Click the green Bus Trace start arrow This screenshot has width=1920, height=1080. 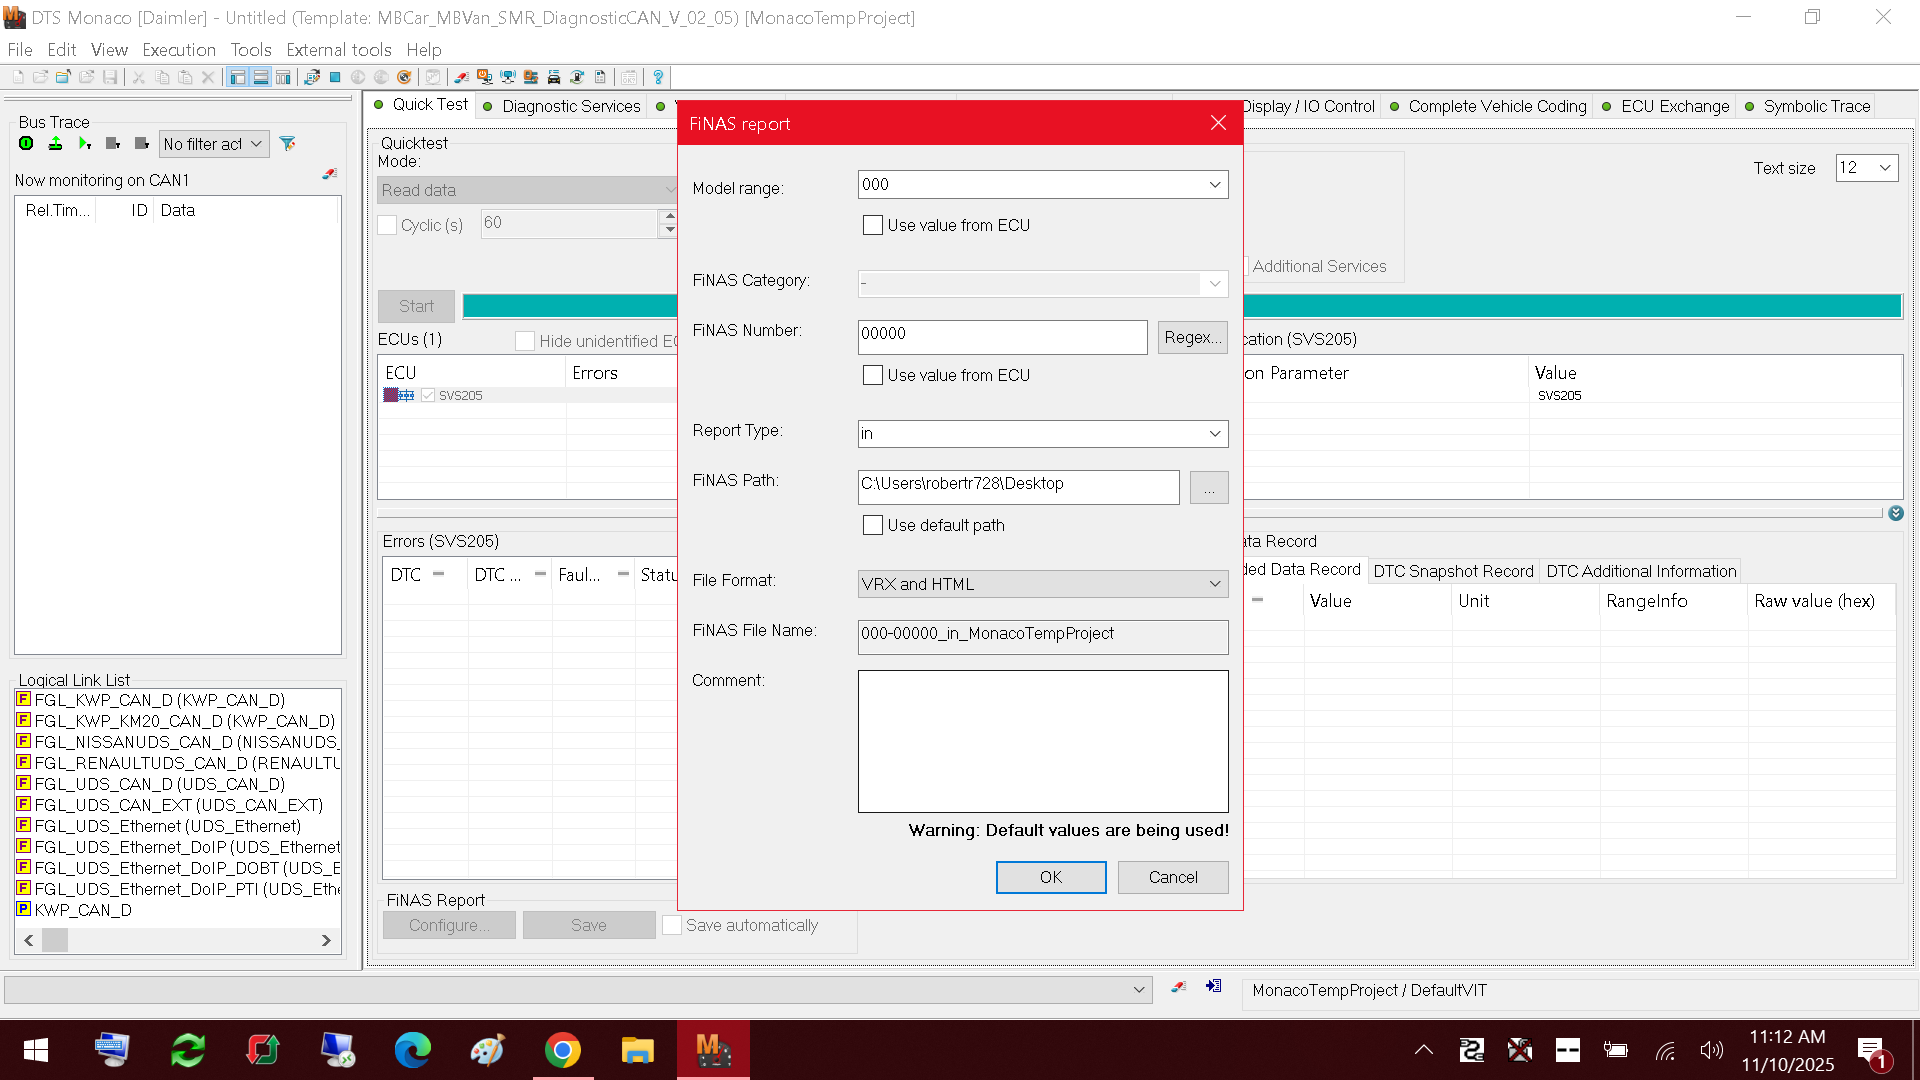85,144
